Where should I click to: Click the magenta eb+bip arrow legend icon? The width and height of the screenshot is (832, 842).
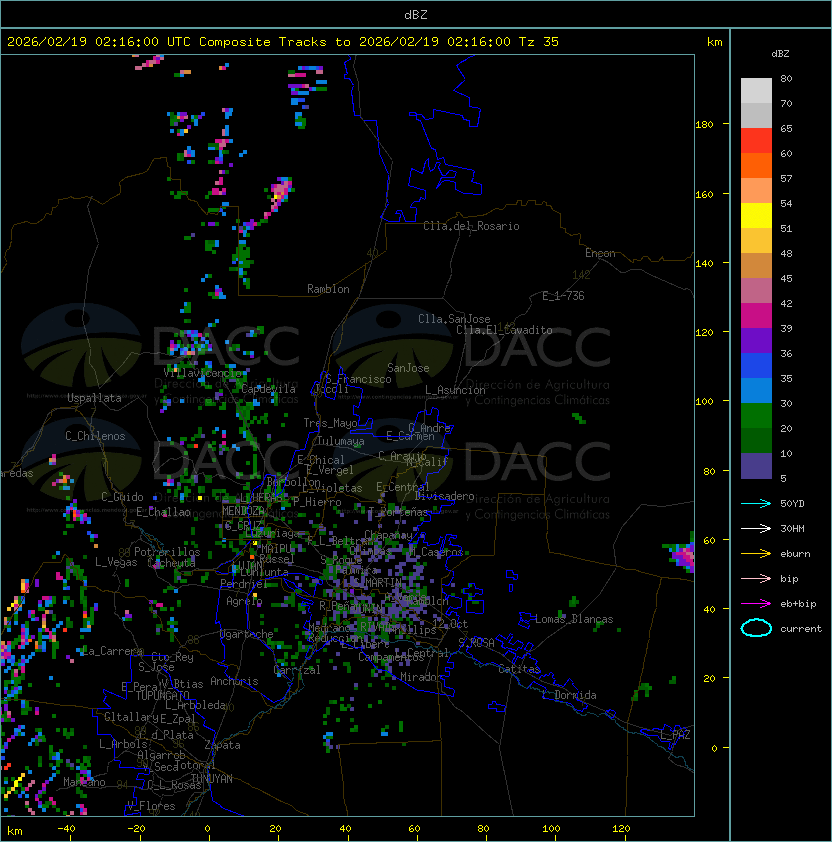point(756,604)
